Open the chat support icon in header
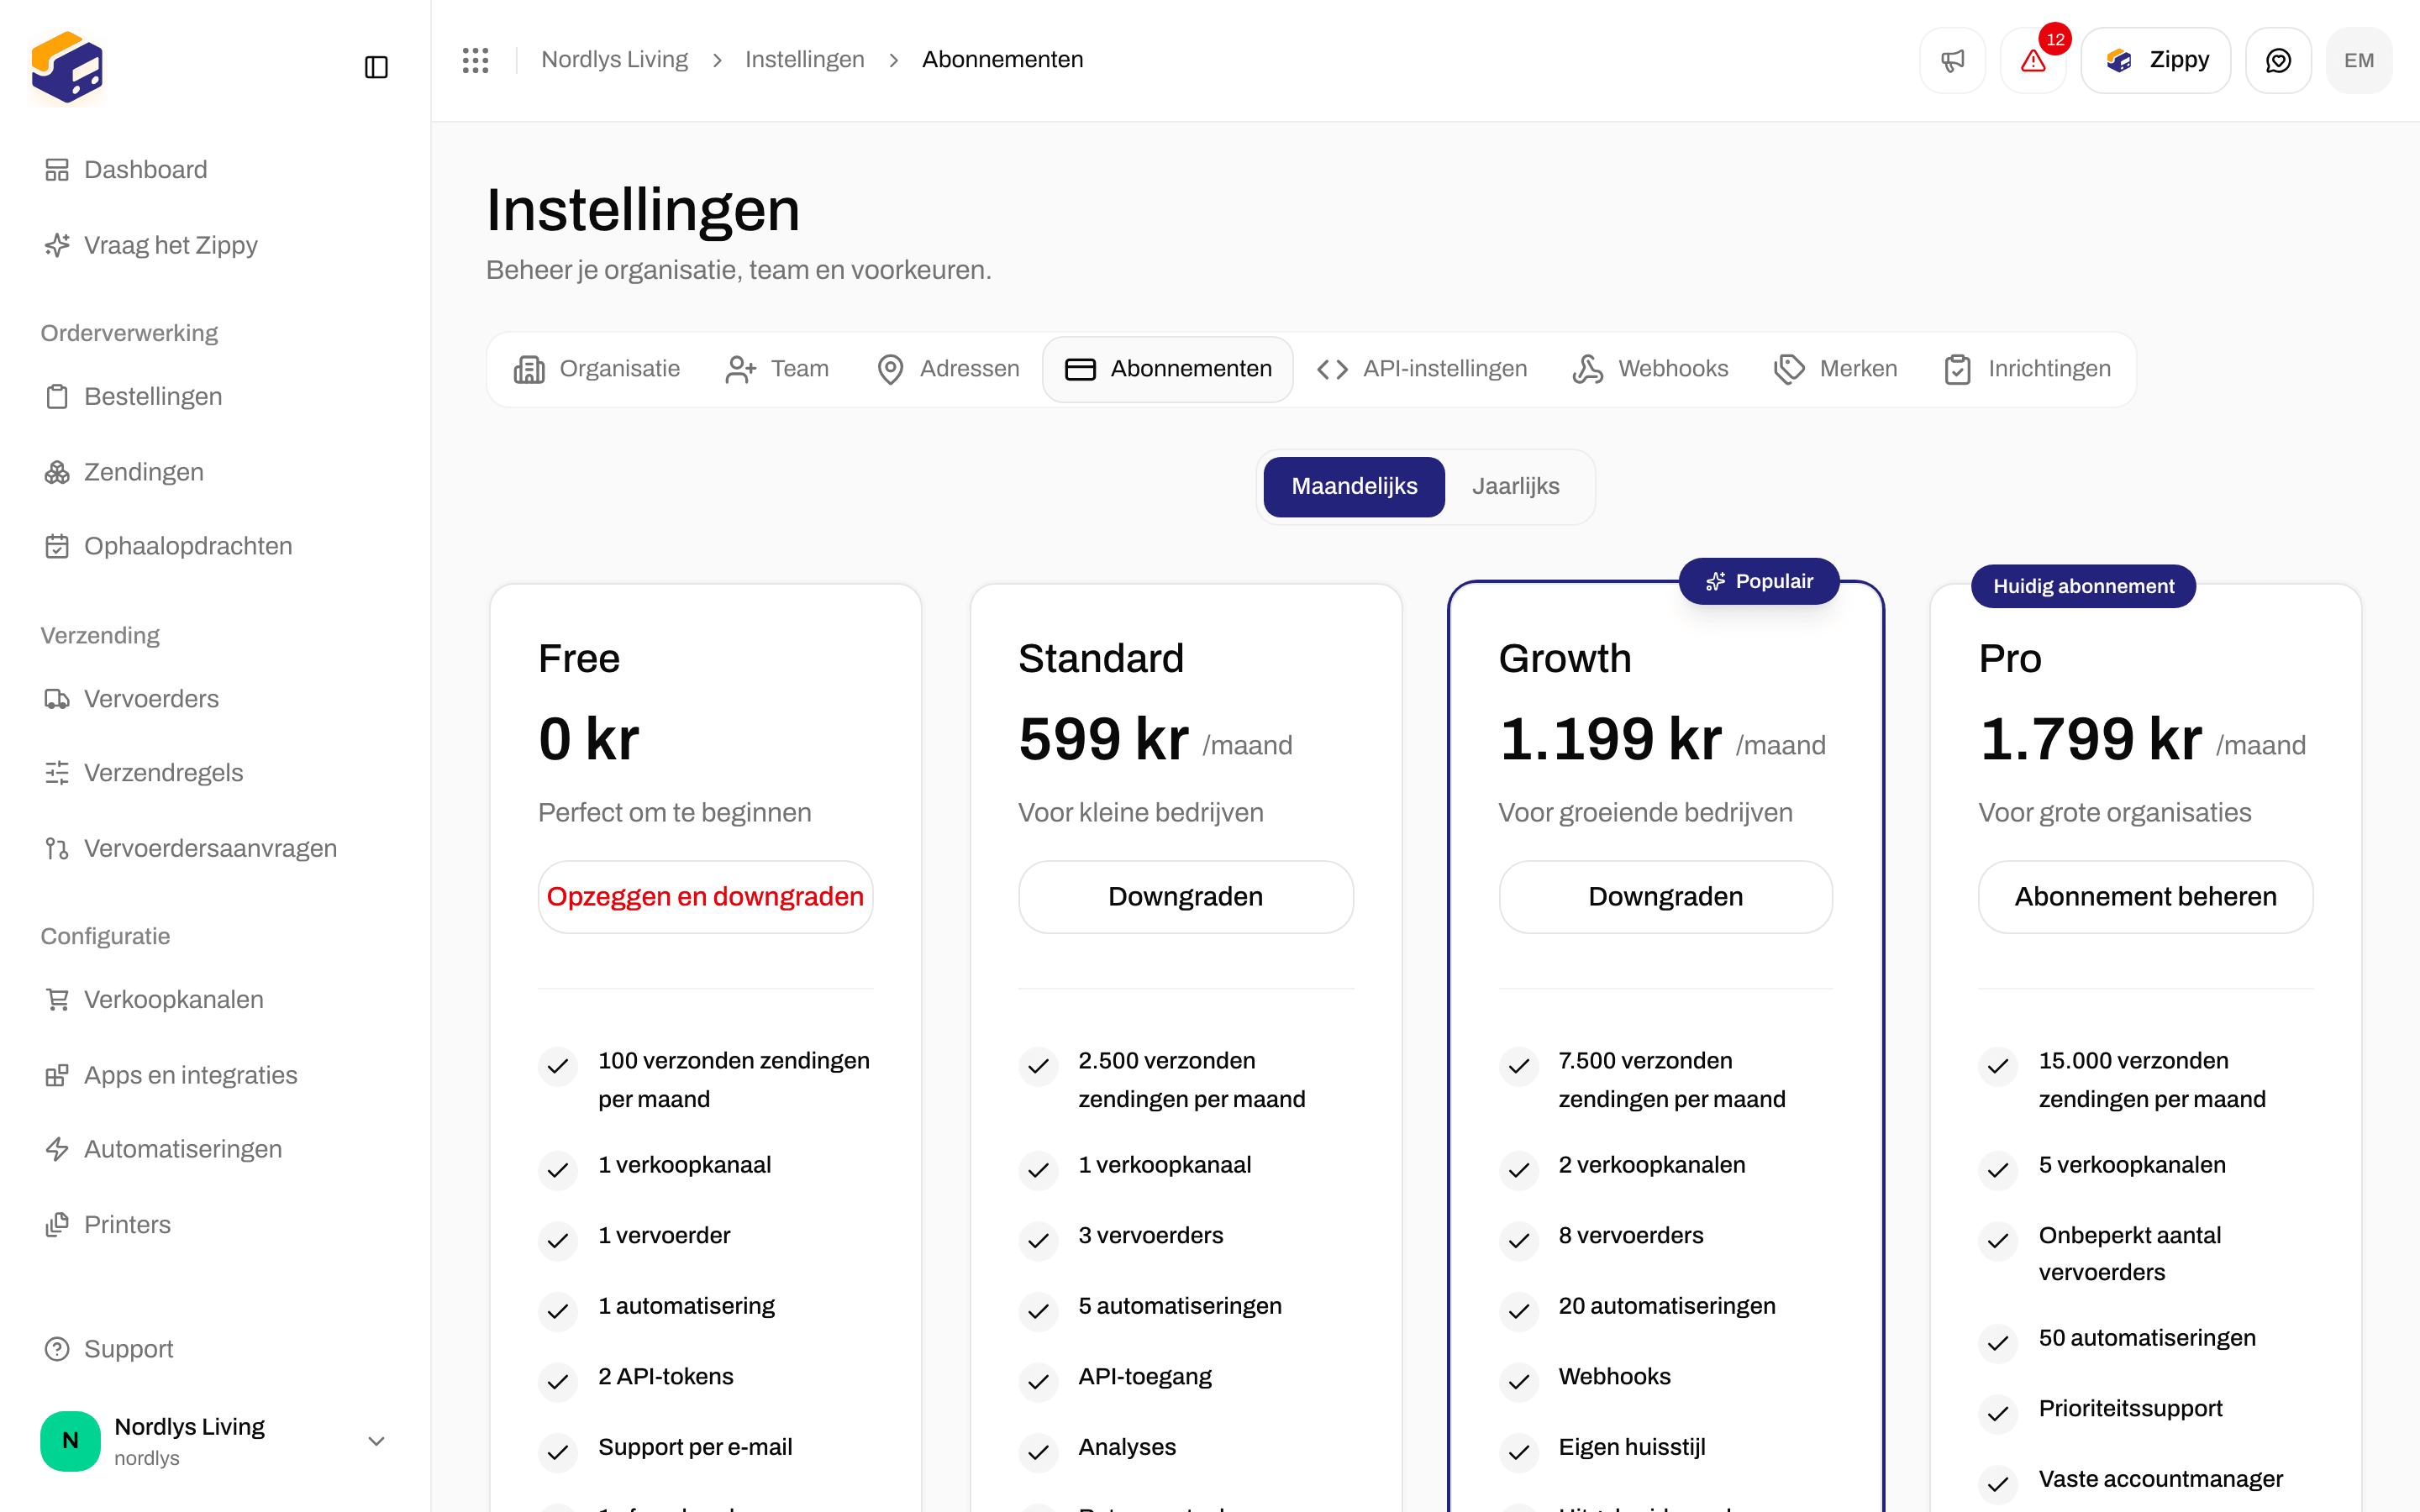The height and width of the screenshot is (1512, 2420). (2278, 60)
